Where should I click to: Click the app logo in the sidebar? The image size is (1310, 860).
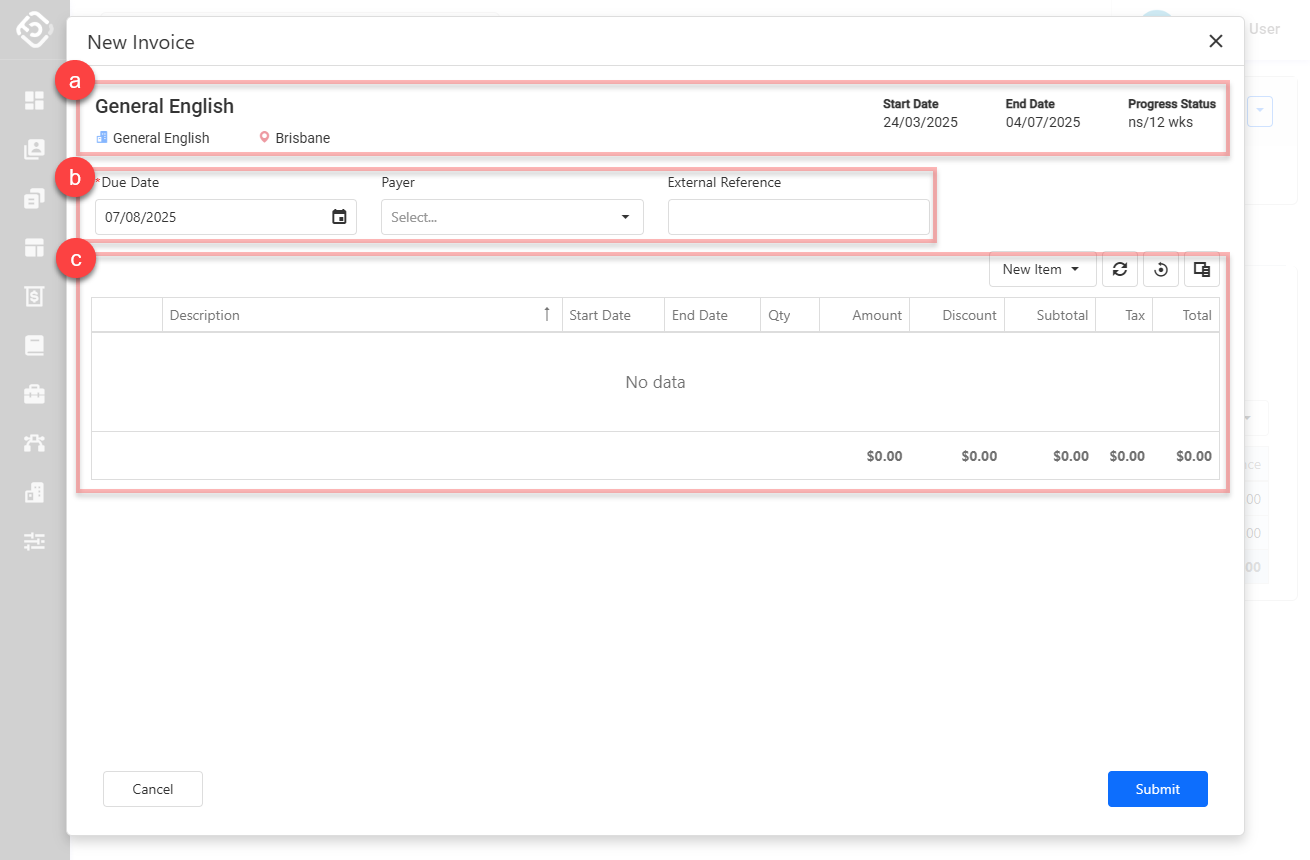[x=34, y=29]
